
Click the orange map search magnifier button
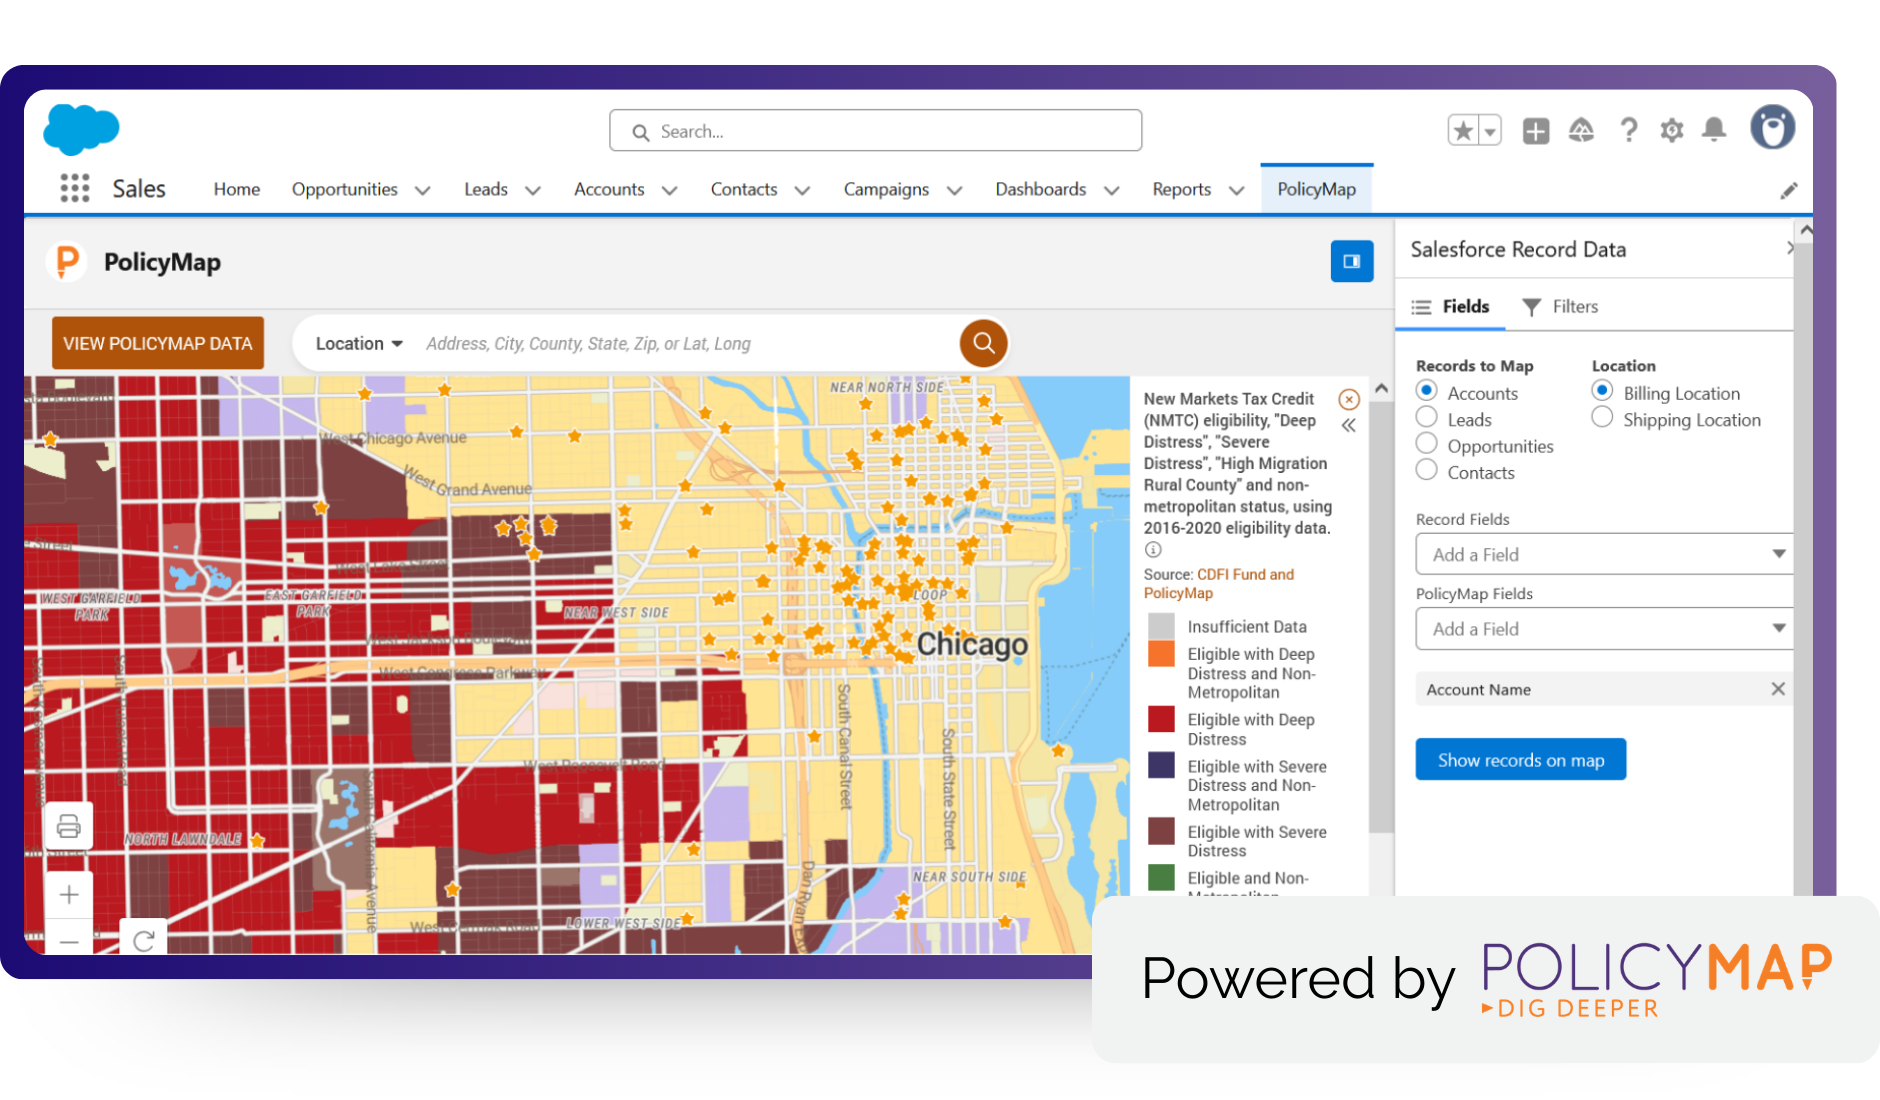point(983,343)
